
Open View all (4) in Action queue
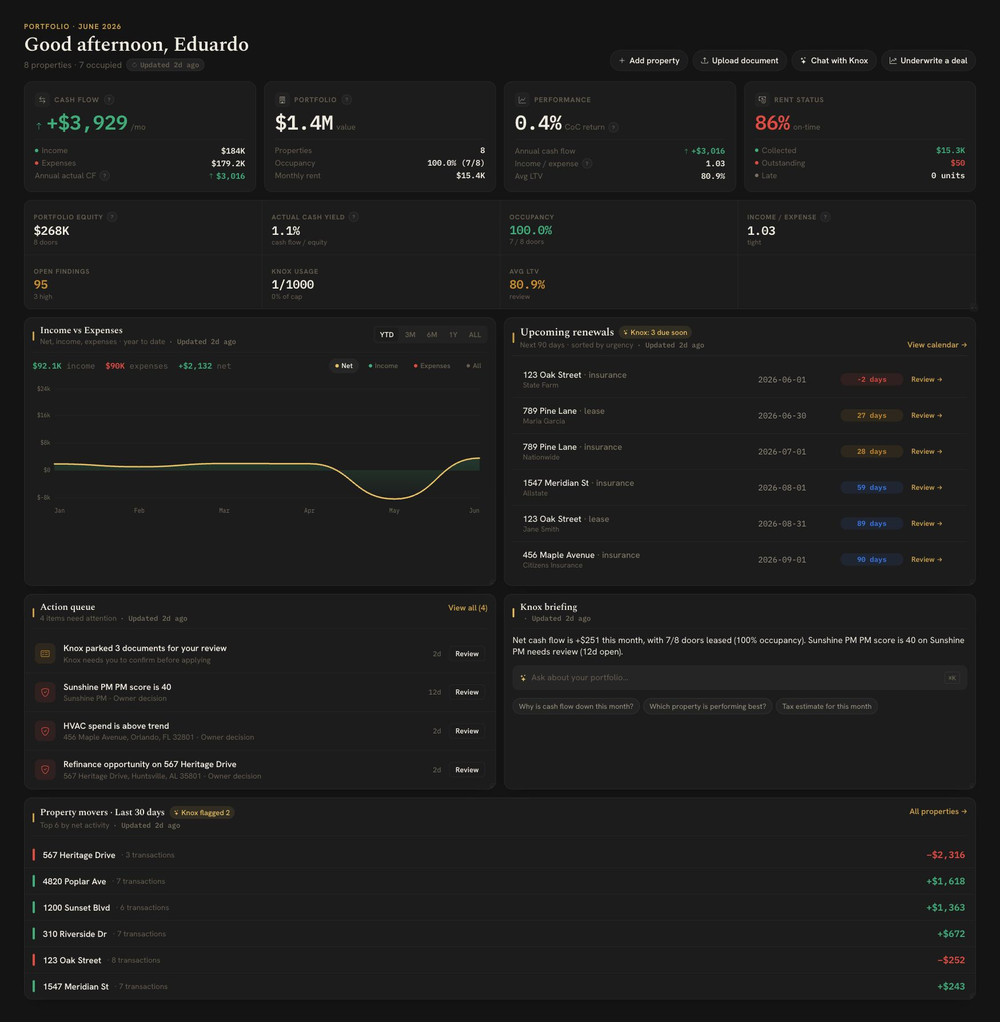[x=467, y=608]
